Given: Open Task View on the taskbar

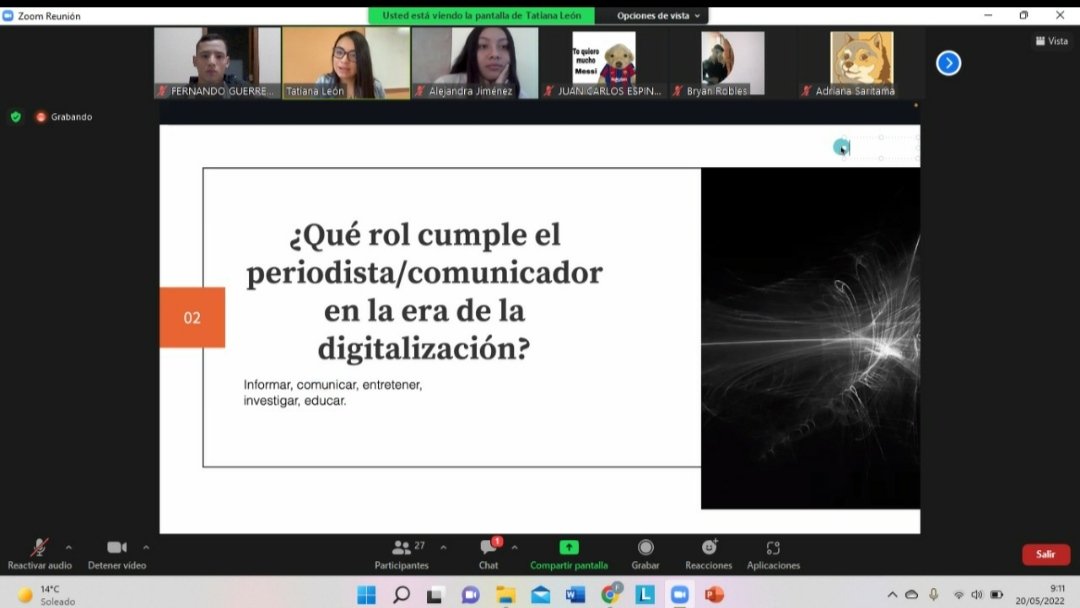Looking at the screenshot, I should click(435, 594).
